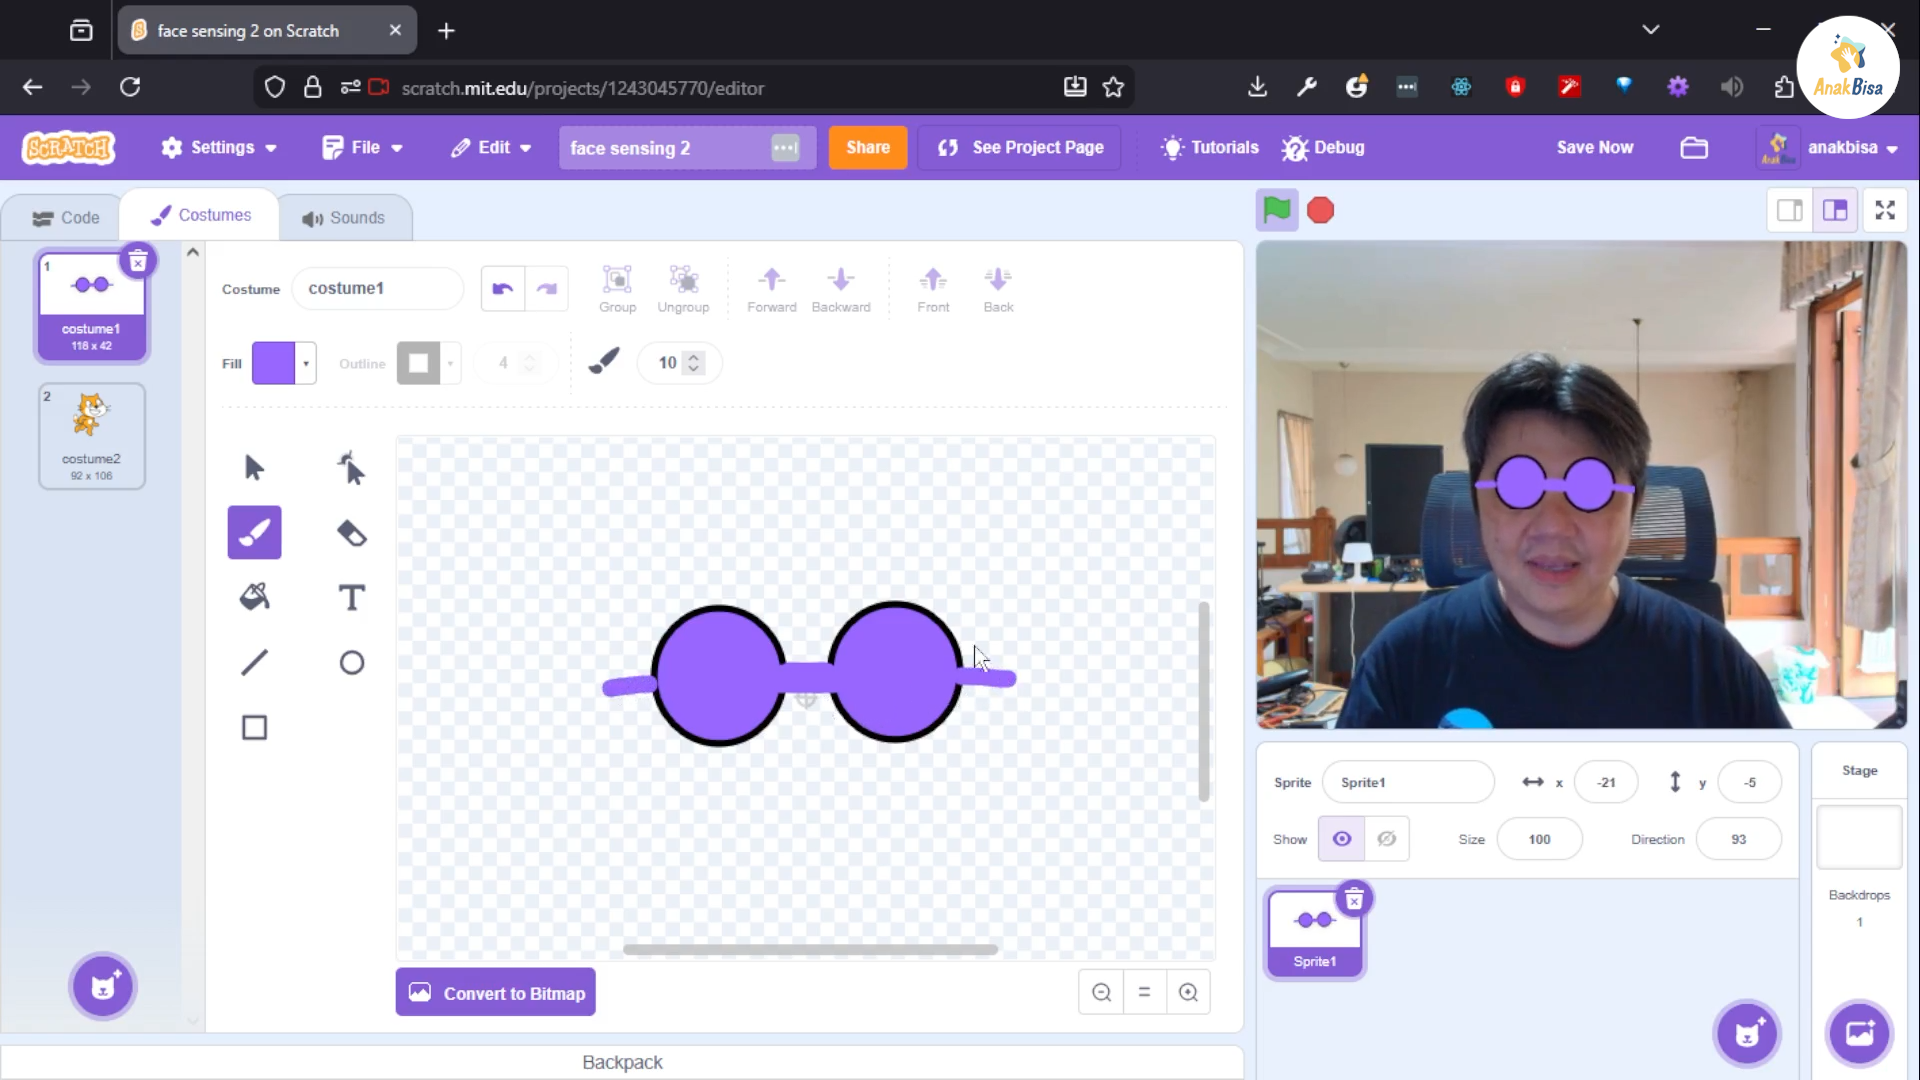The width and height of the screenshot is (1920, 1080).
Task: Click Convert to Bitmap button
Action: (495, 992)
